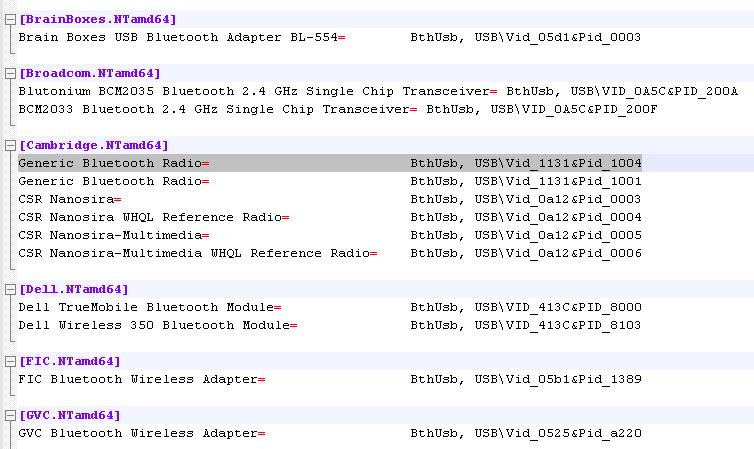Collapse the [Cambridge.NTamd64] section fold
The image size is (754, 449).
pos(10,146)
